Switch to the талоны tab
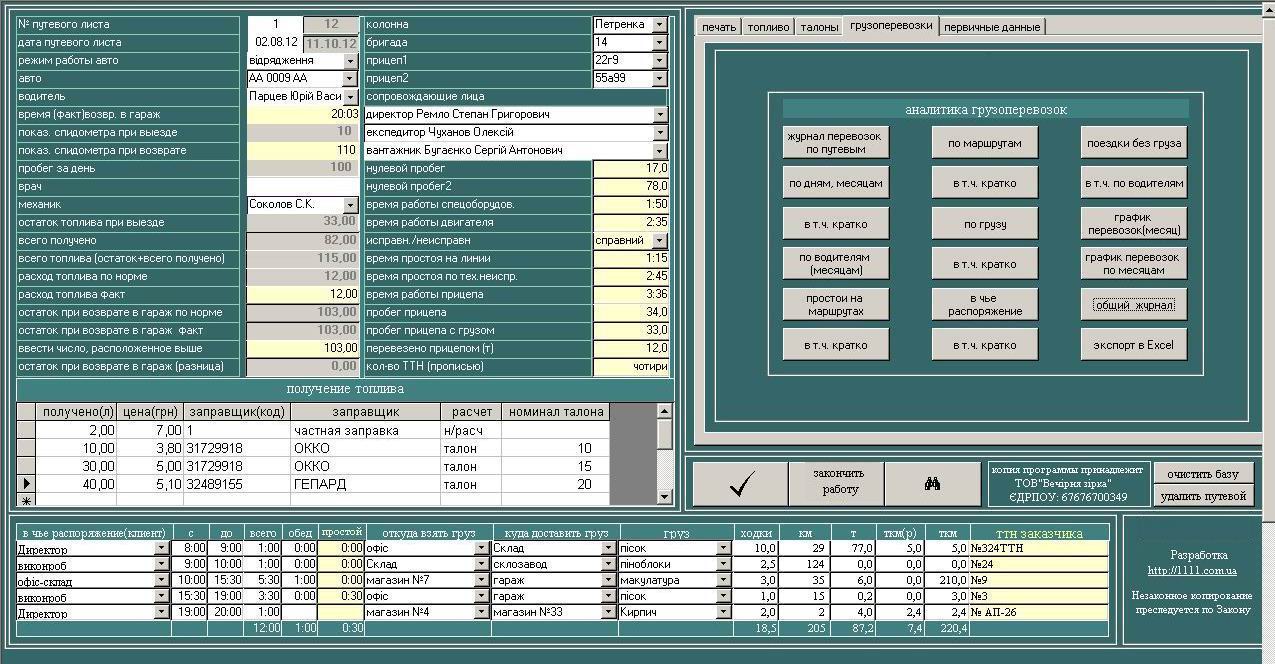1275x664 pixels. point(819,27)
